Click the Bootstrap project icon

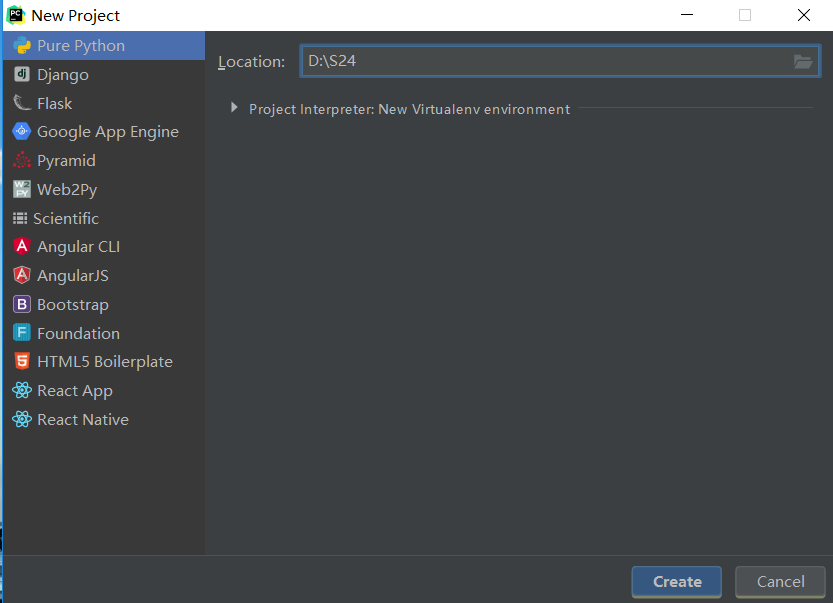coord(22,305)
